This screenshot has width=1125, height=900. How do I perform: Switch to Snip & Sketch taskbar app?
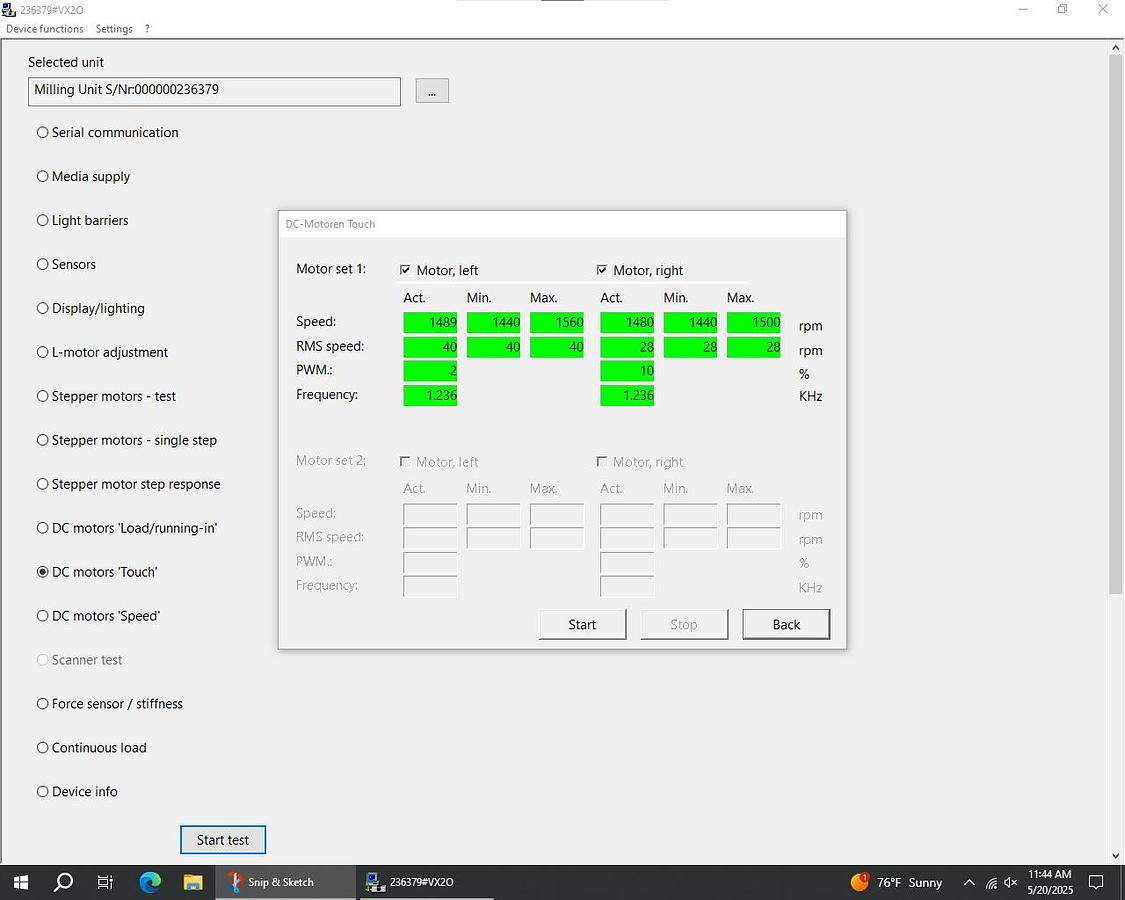point(271,882)
